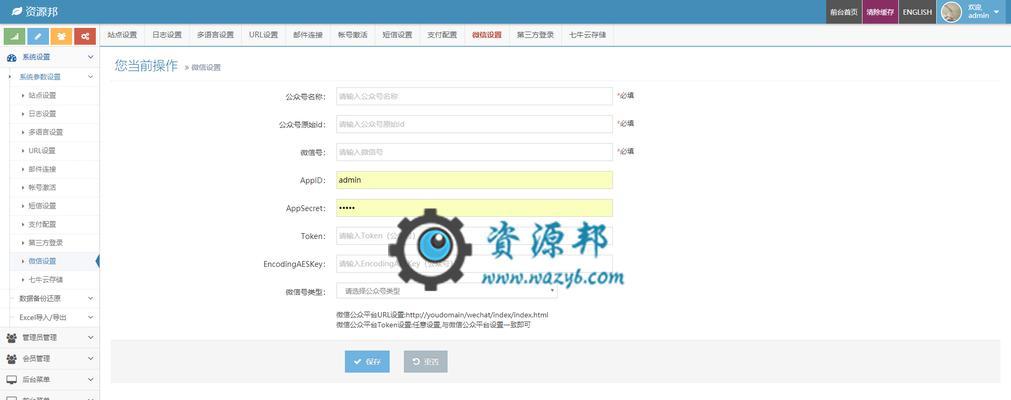Screen dimensions: 1011x400
Task: Switch to the URL设置 tab
Action: [264, 35]
